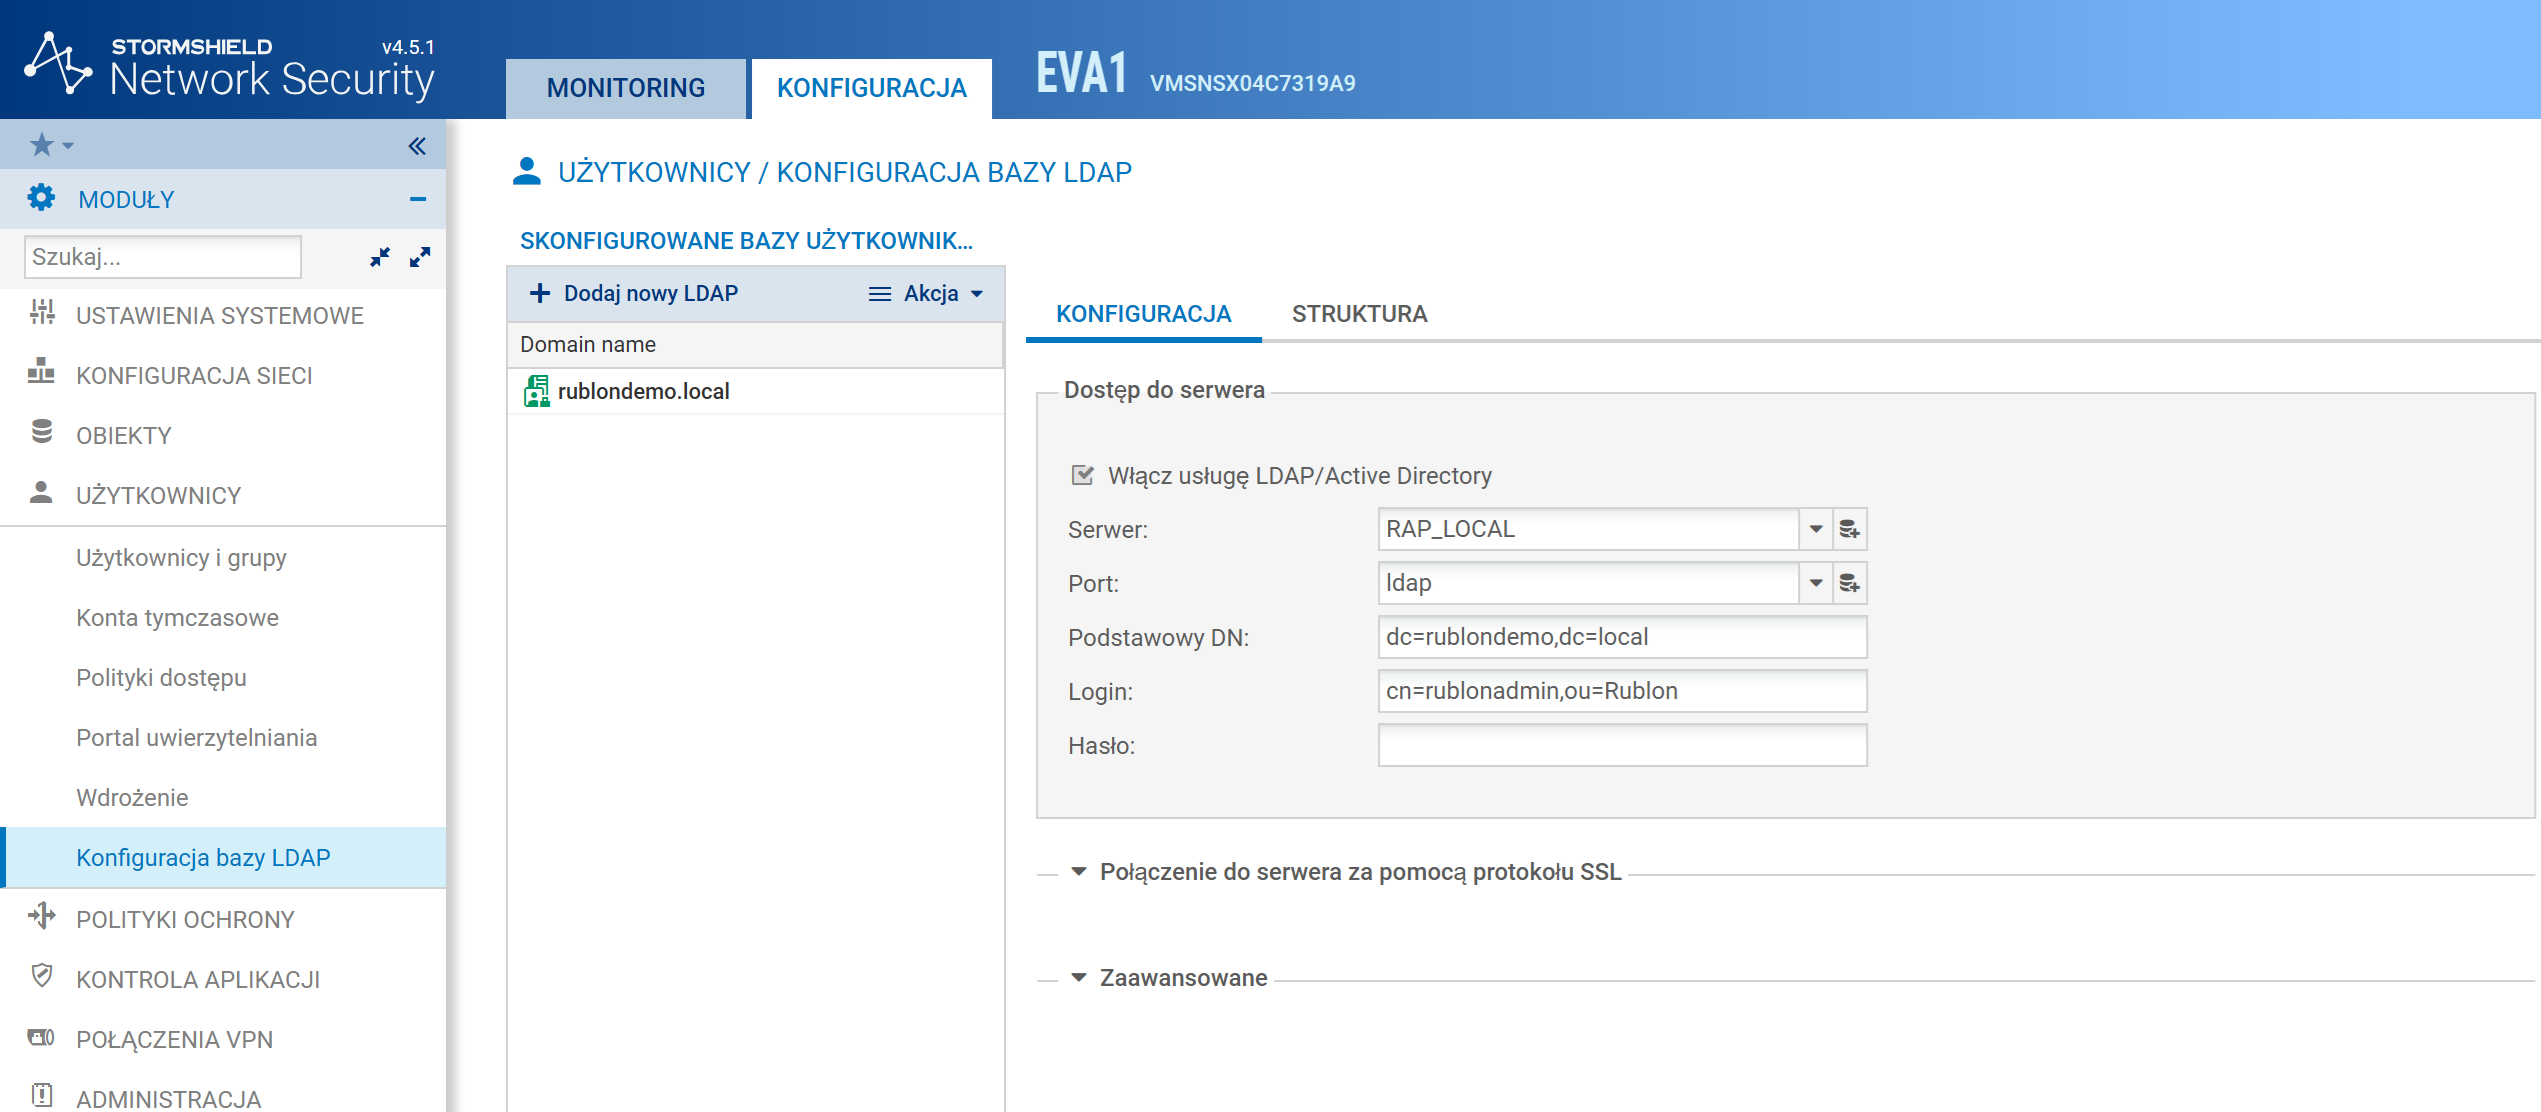Screen dimensions: 2541x1112
Task: Open the Akcja dropdown menu
Action: [x=927, y=293]
